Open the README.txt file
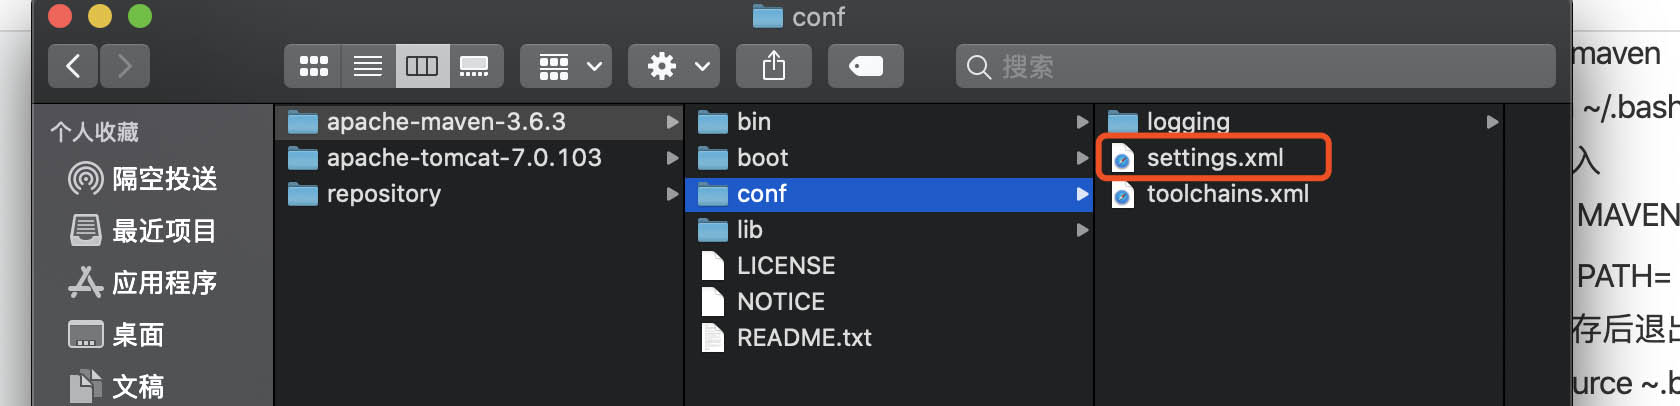This screenshot has width=1680, height=406. click(x=803, y=338)
